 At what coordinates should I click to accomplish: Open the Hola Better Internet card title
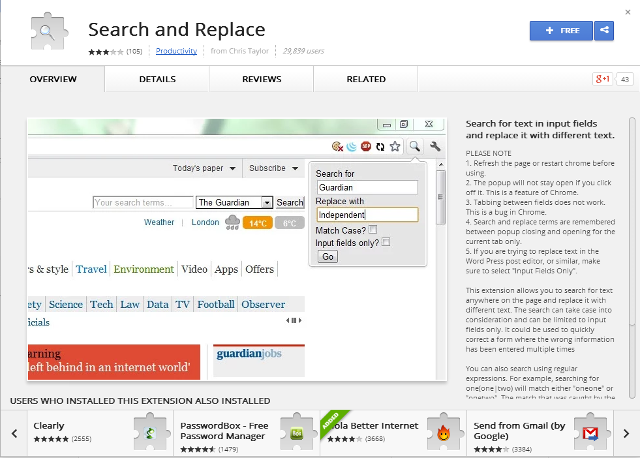click(x=373, y=426)
